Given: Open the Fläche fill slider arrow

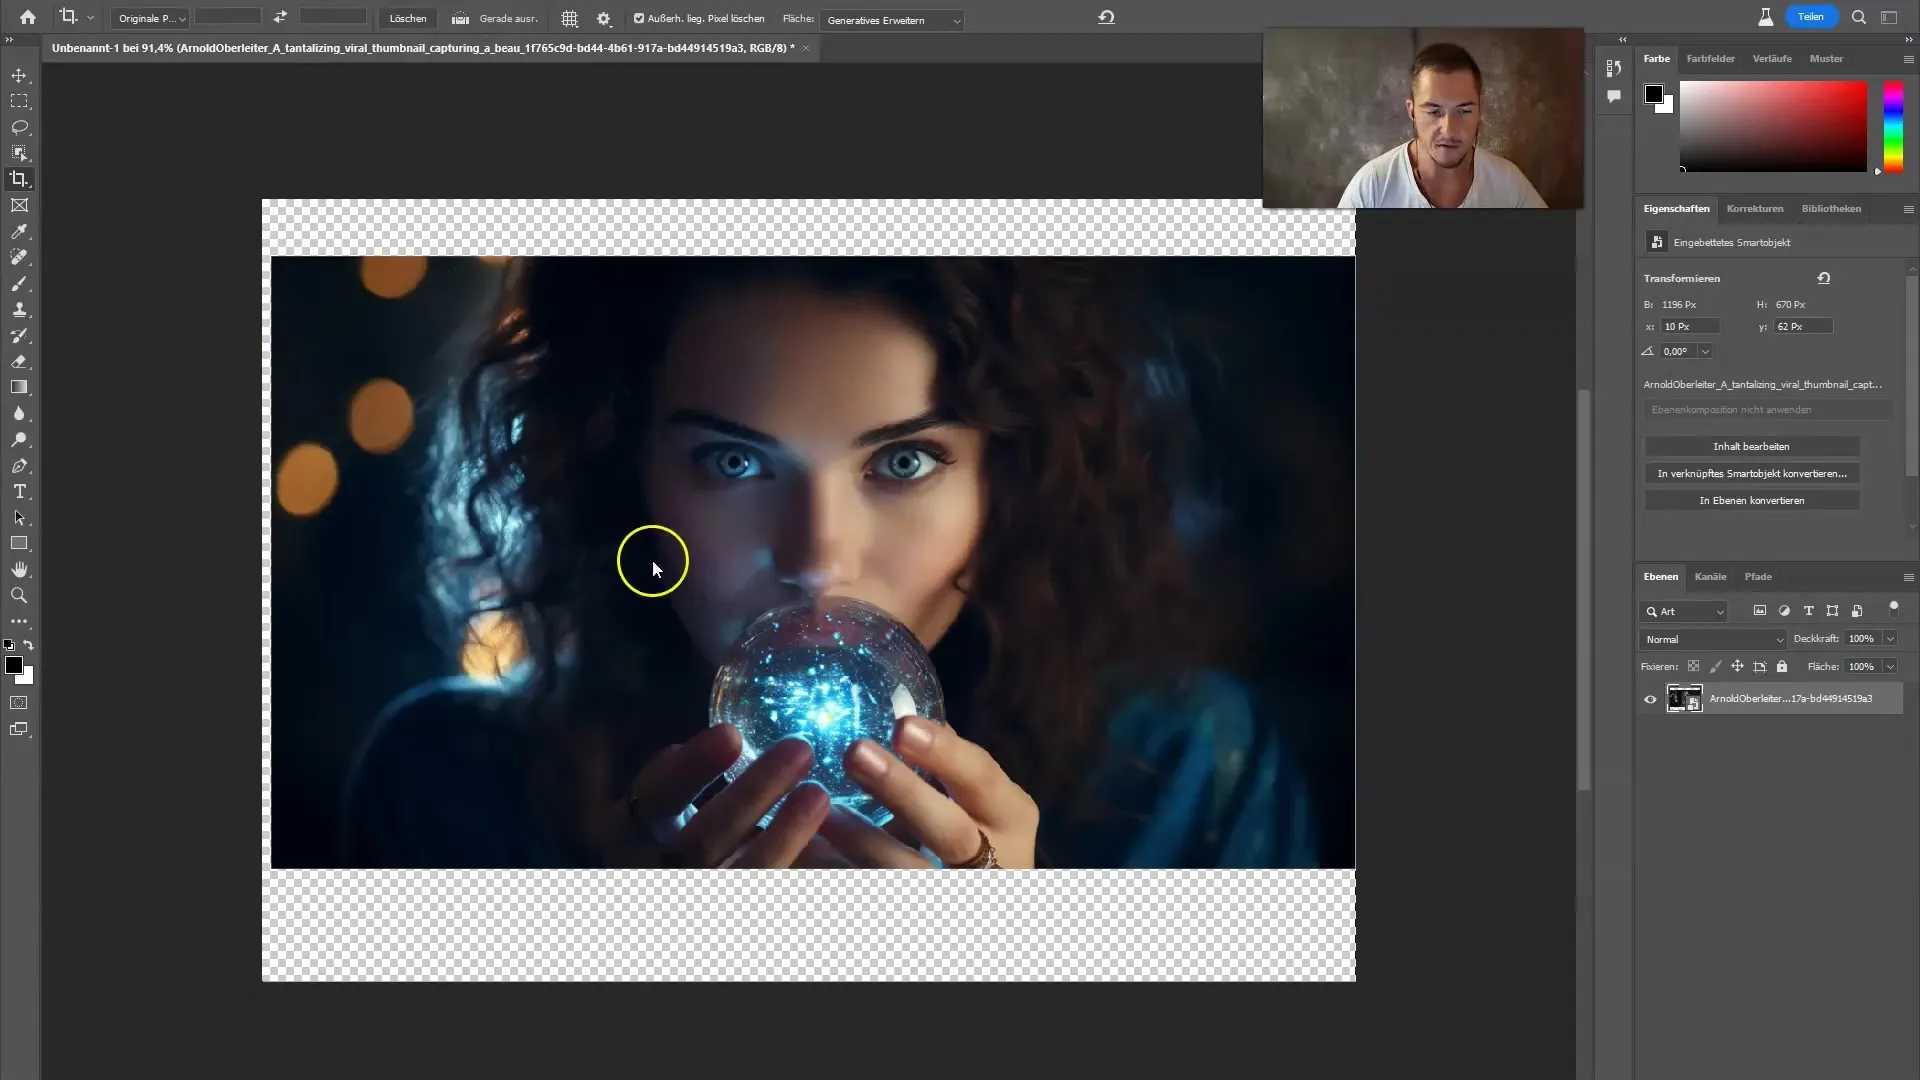Looking at the screenshot, I should tap(1890, 666).
